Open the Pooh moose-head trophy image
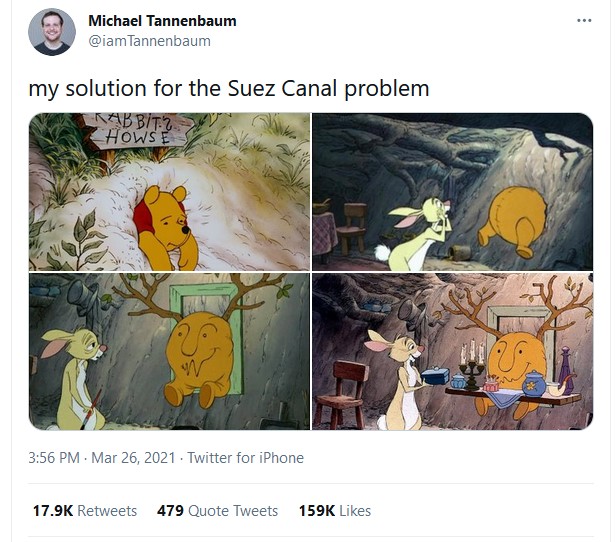Screen dimensions: 616x542 pyautogui.click(x=169, y=351)
